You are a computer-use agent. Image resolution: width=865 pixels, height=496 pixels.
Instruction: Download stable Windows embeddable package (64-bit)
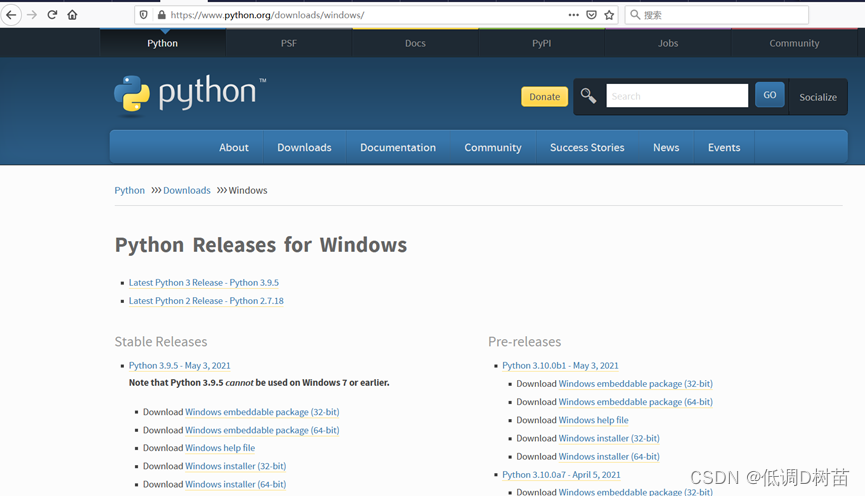(262, 430)
